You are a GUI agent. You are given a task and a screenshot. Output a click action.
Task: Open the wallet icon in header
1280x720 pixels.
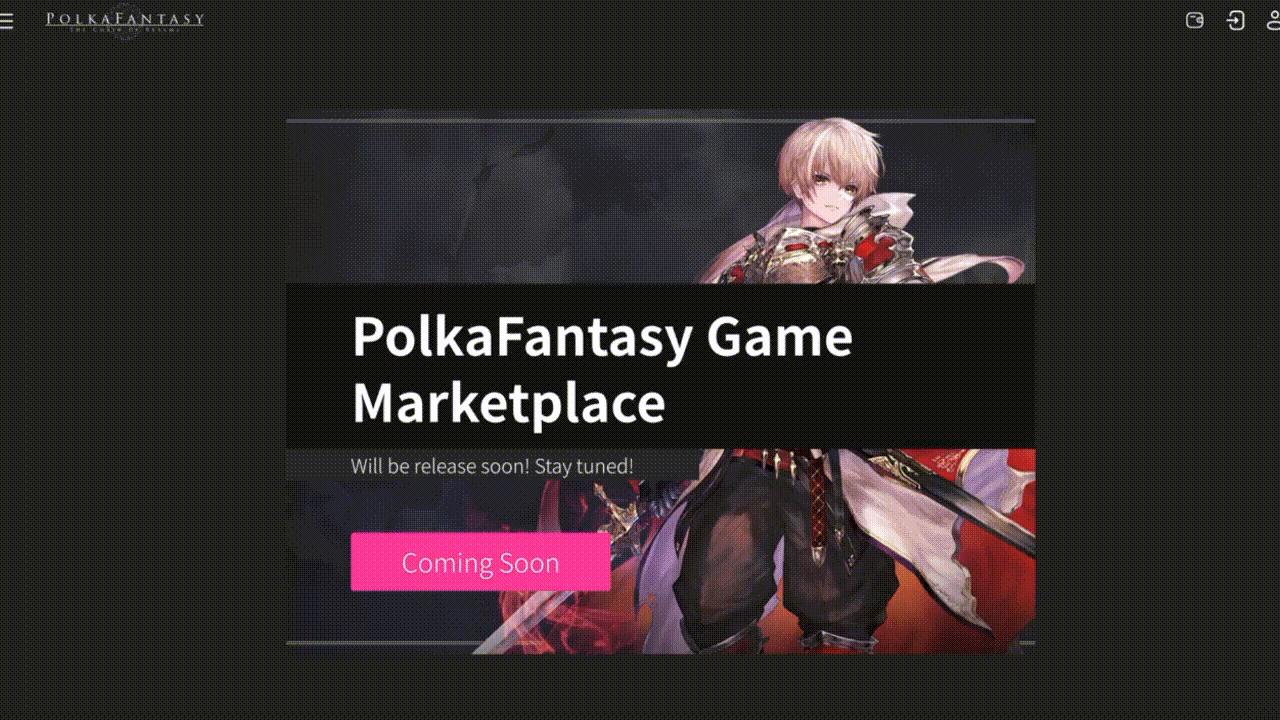coord(1194,20)
